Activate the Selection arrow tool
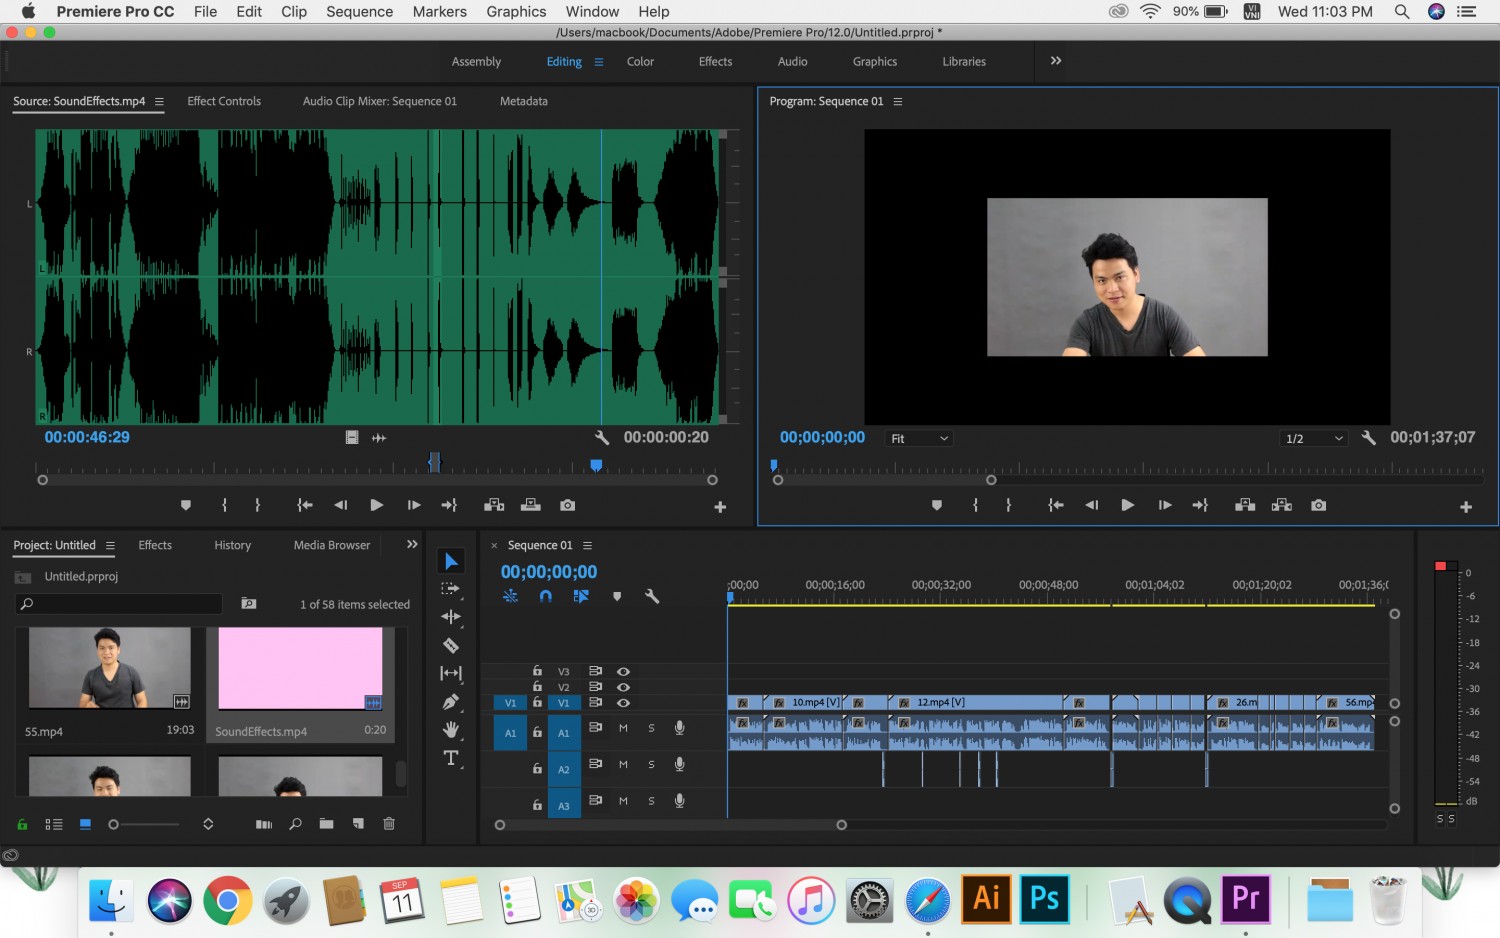Image resolution: width=1500 pixels, height=938 pixels. 451,561
